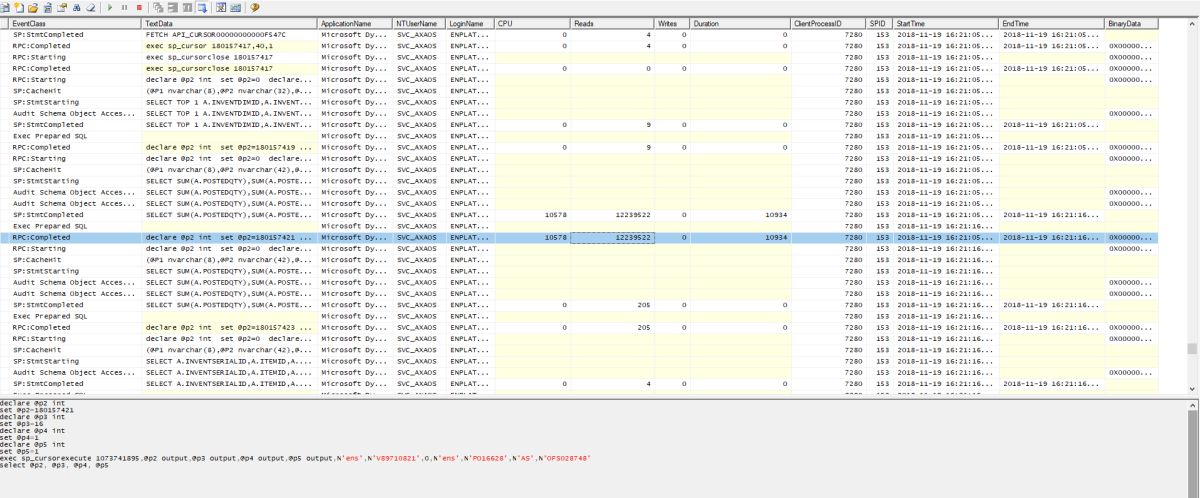Click the ClientProcessID column header
This screenshot has height=498, width=1200.
pos(828,23)
